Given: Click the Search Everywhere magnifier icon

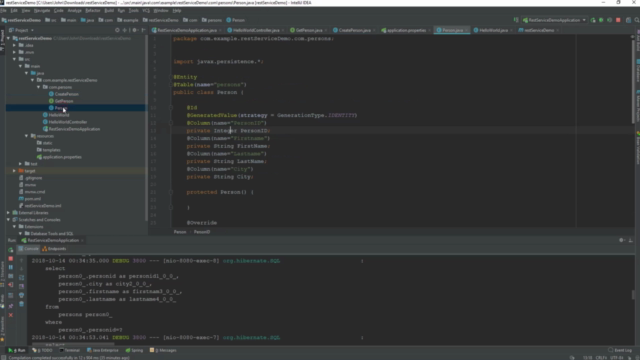Looking at the screenshot, I should pos(636,20).
